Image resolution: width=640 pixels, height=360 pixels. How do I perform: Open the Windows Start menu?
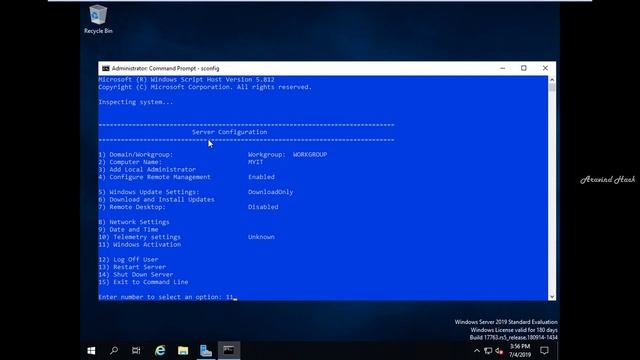tap(91, 351)
